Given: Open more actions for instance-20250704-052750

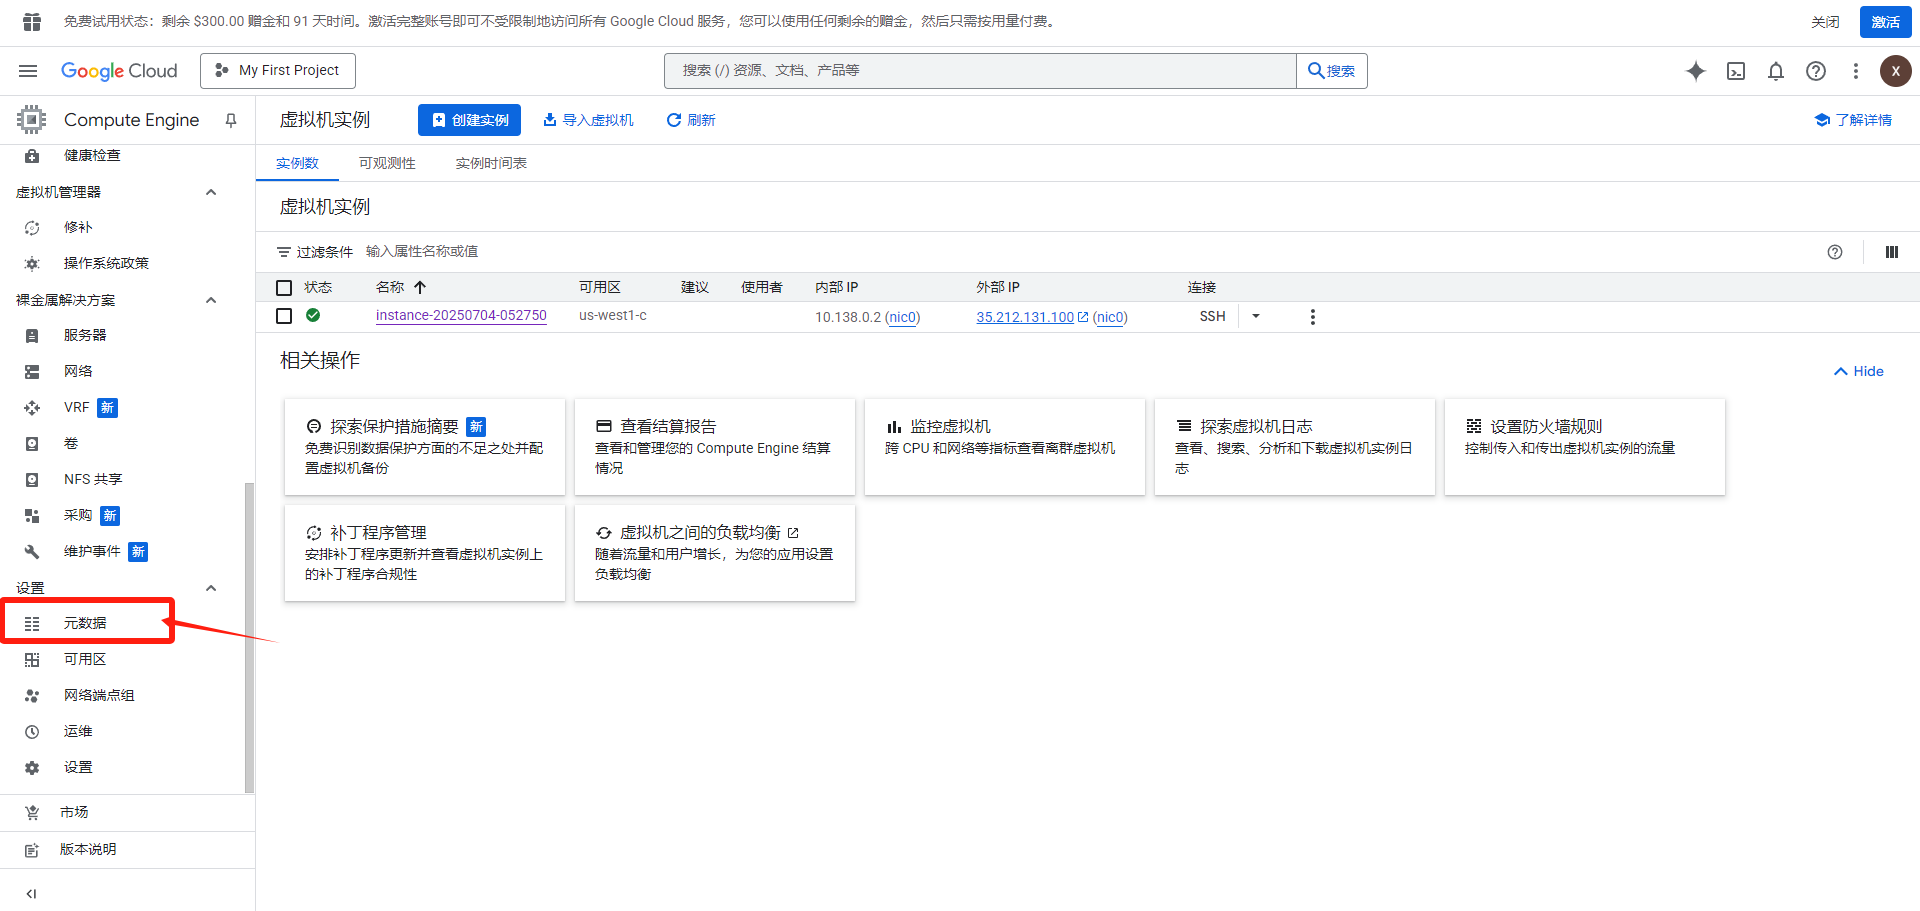Looking at the screenshot, I should pos(1313,317).
